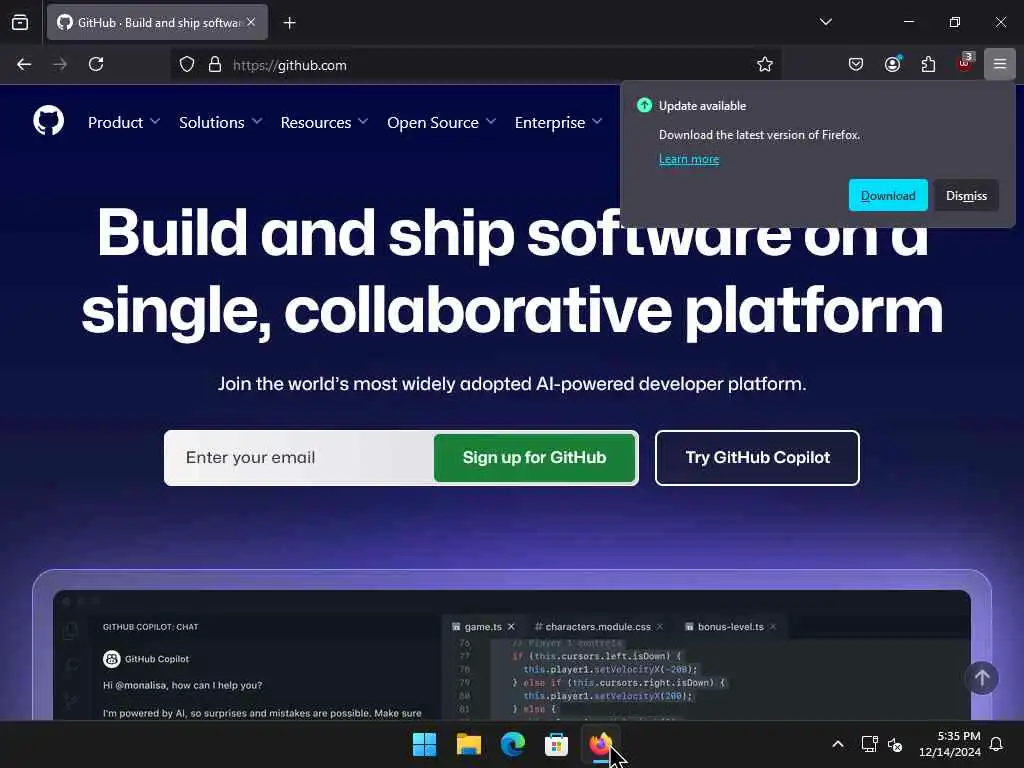The height and width of the screenshot is (768, 1024).
Task: Expand the Solutions menu
Action: [x=220, y=122]
